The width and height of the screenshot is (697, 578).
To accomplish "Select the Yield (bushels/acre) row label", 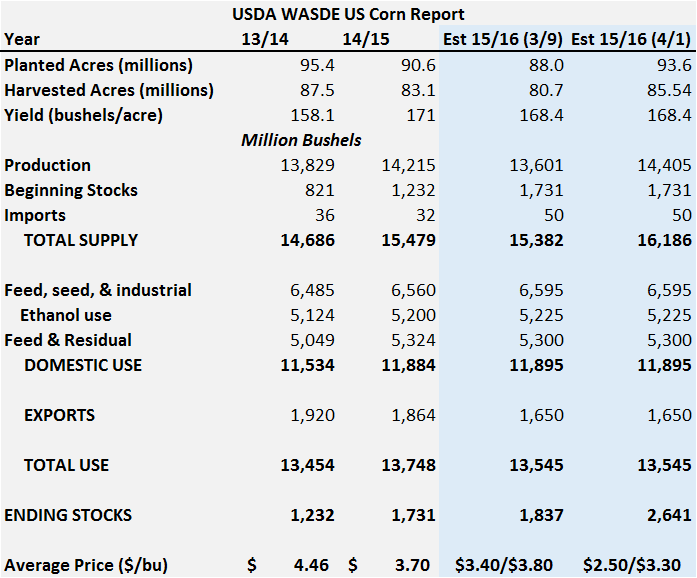I will click(x=83, y=115).
